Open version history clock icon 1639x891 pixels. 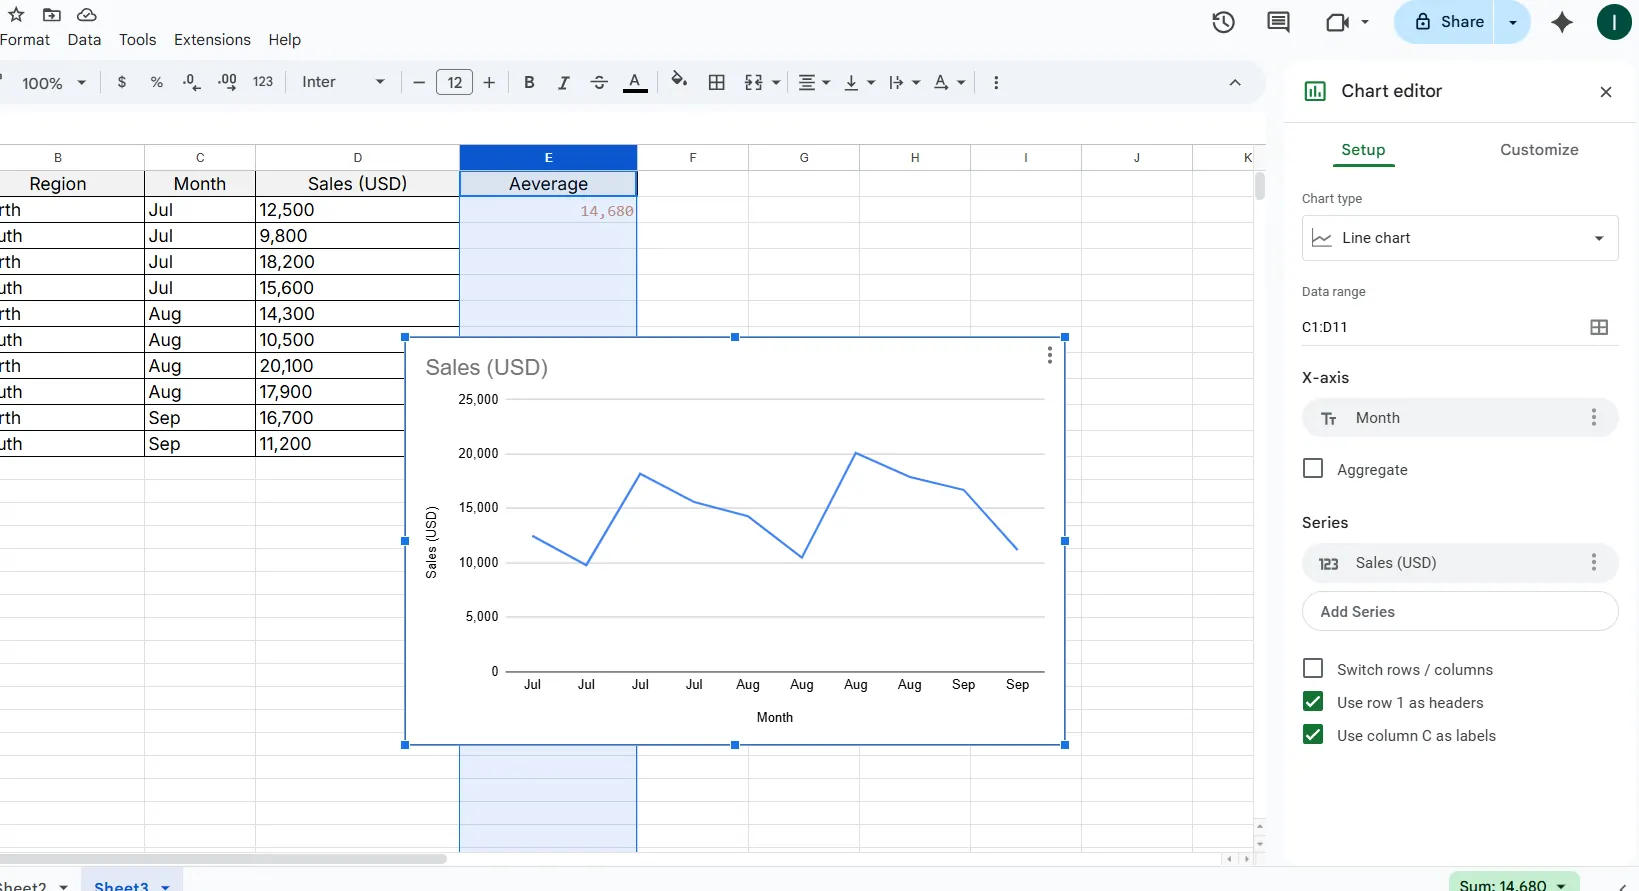coord(1223,22)
